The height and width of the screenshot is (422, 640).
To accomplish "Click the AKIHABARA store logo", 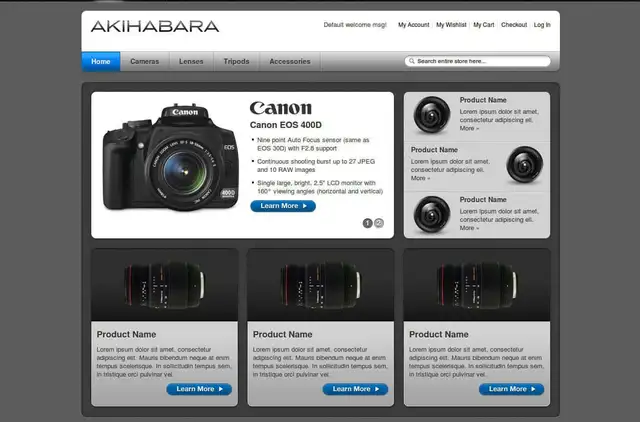I will pyautogui.click(x=155, y=27).
